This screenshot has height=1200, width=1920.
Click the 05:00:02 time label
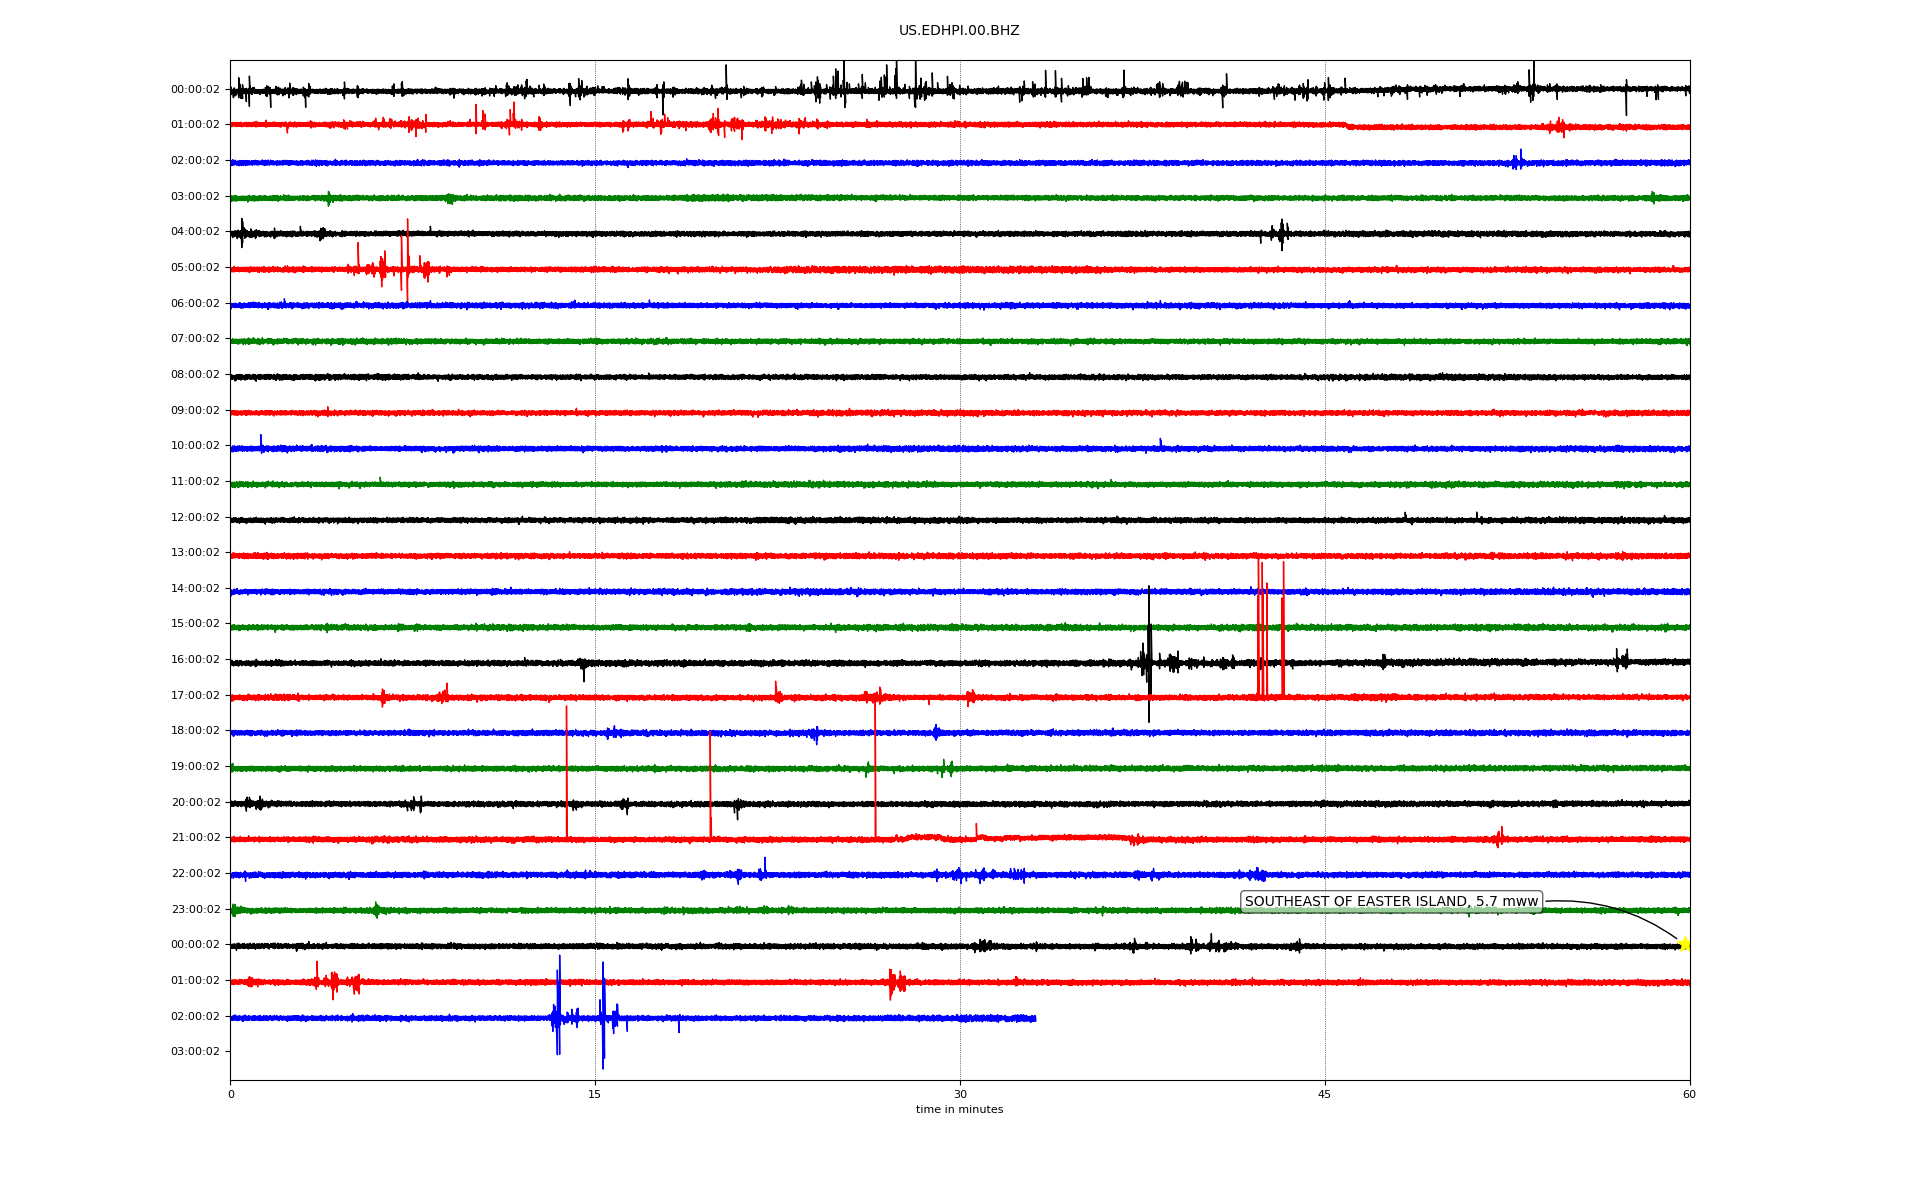[195, 268]
